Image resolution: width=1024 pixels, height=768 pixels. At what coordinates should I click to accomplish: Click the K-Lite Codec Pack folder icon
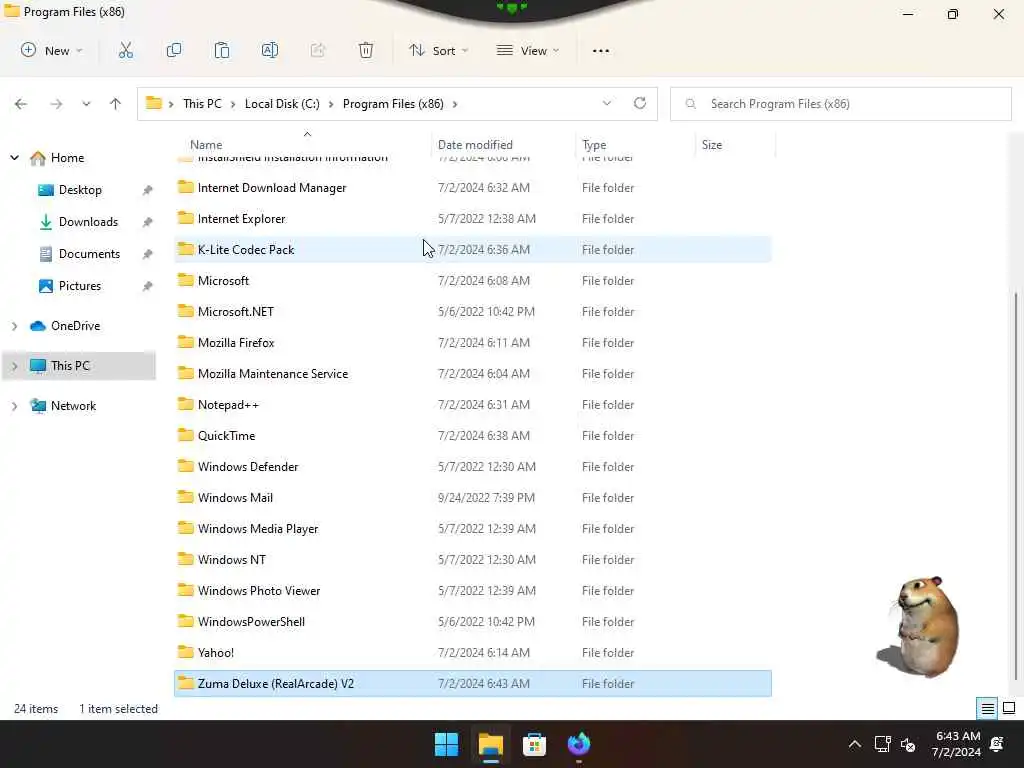click(x=185, y=249)
